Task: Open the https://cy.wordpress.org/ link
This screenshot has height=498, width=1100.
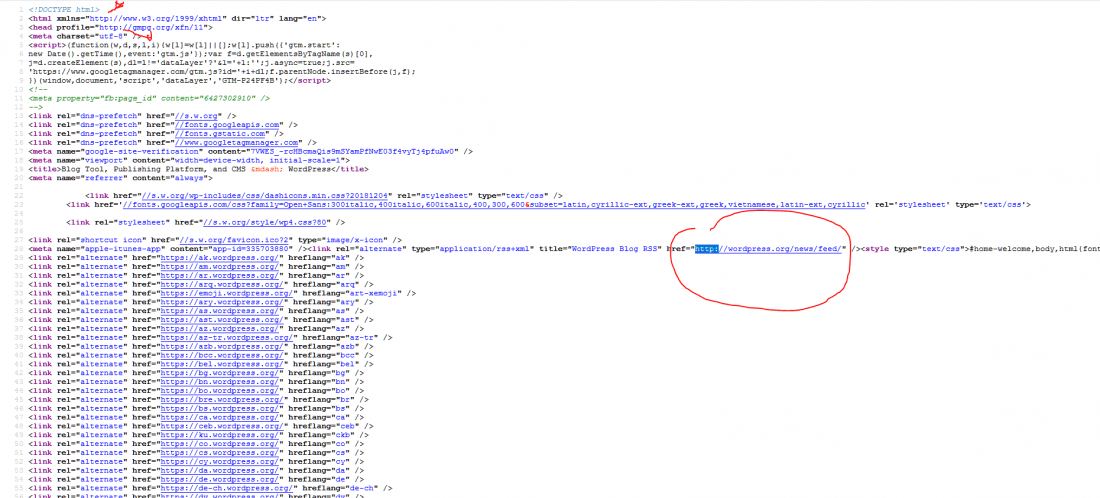Action: 221,462
